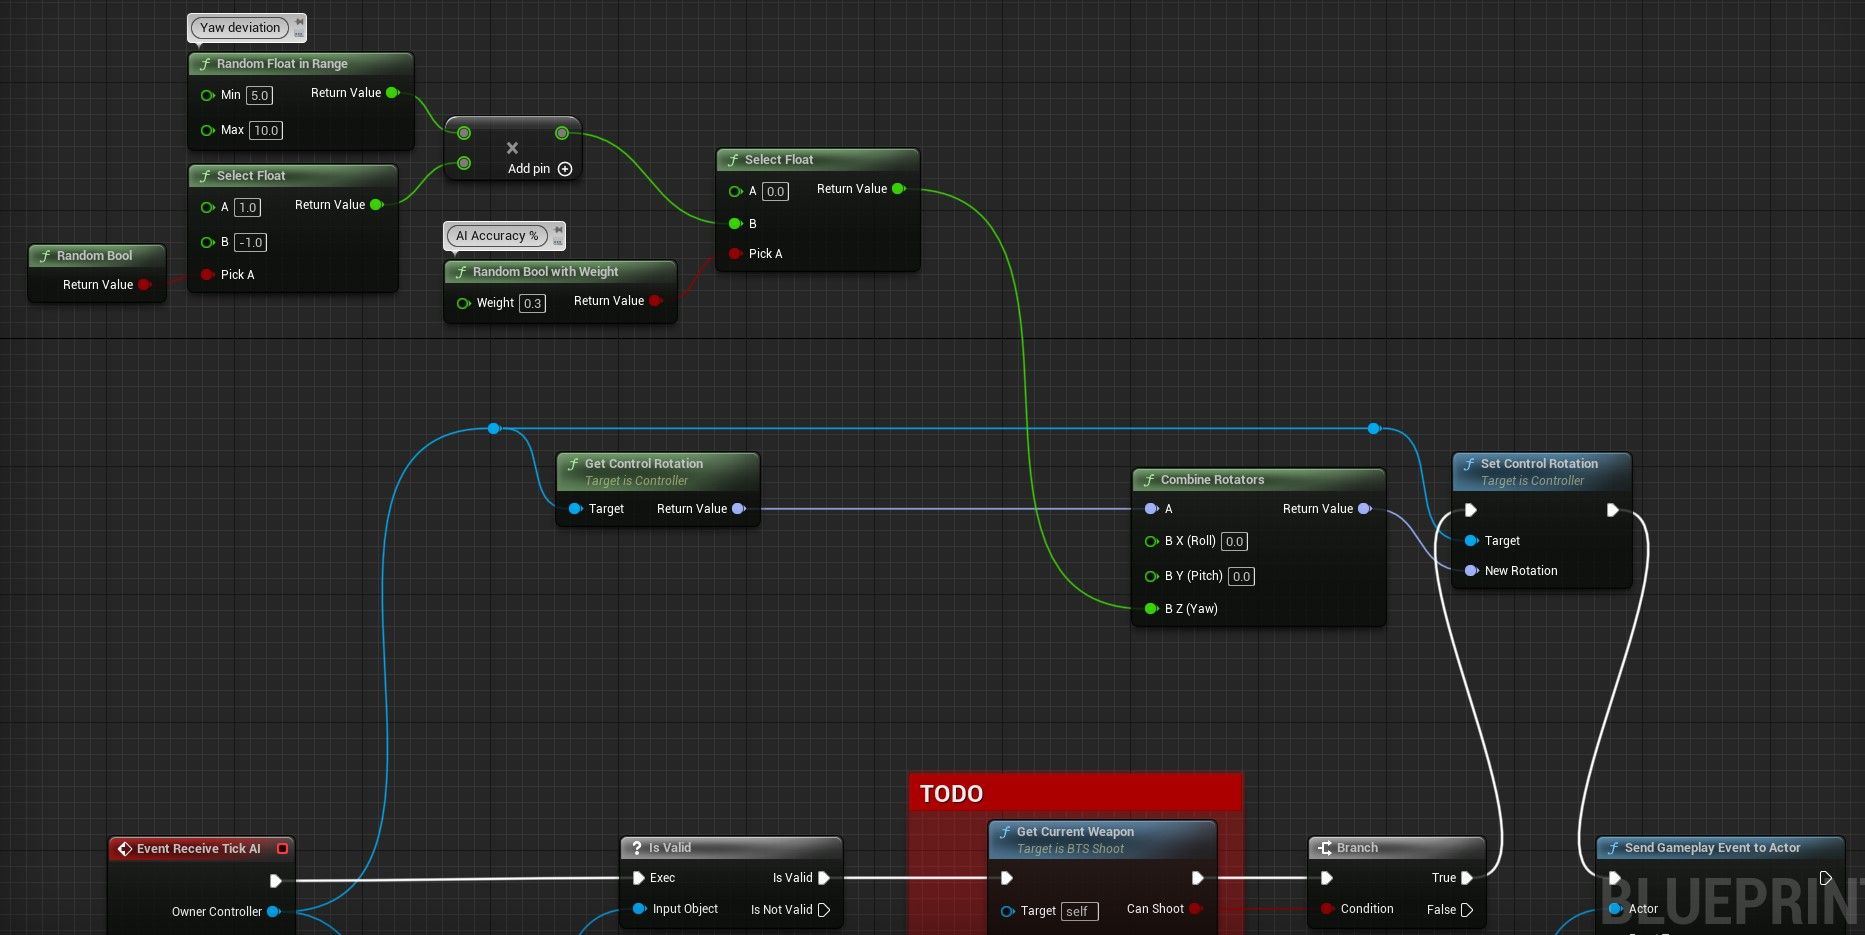
Task: Click the Combine Rotators function icon
Action: click(1150, 479)
